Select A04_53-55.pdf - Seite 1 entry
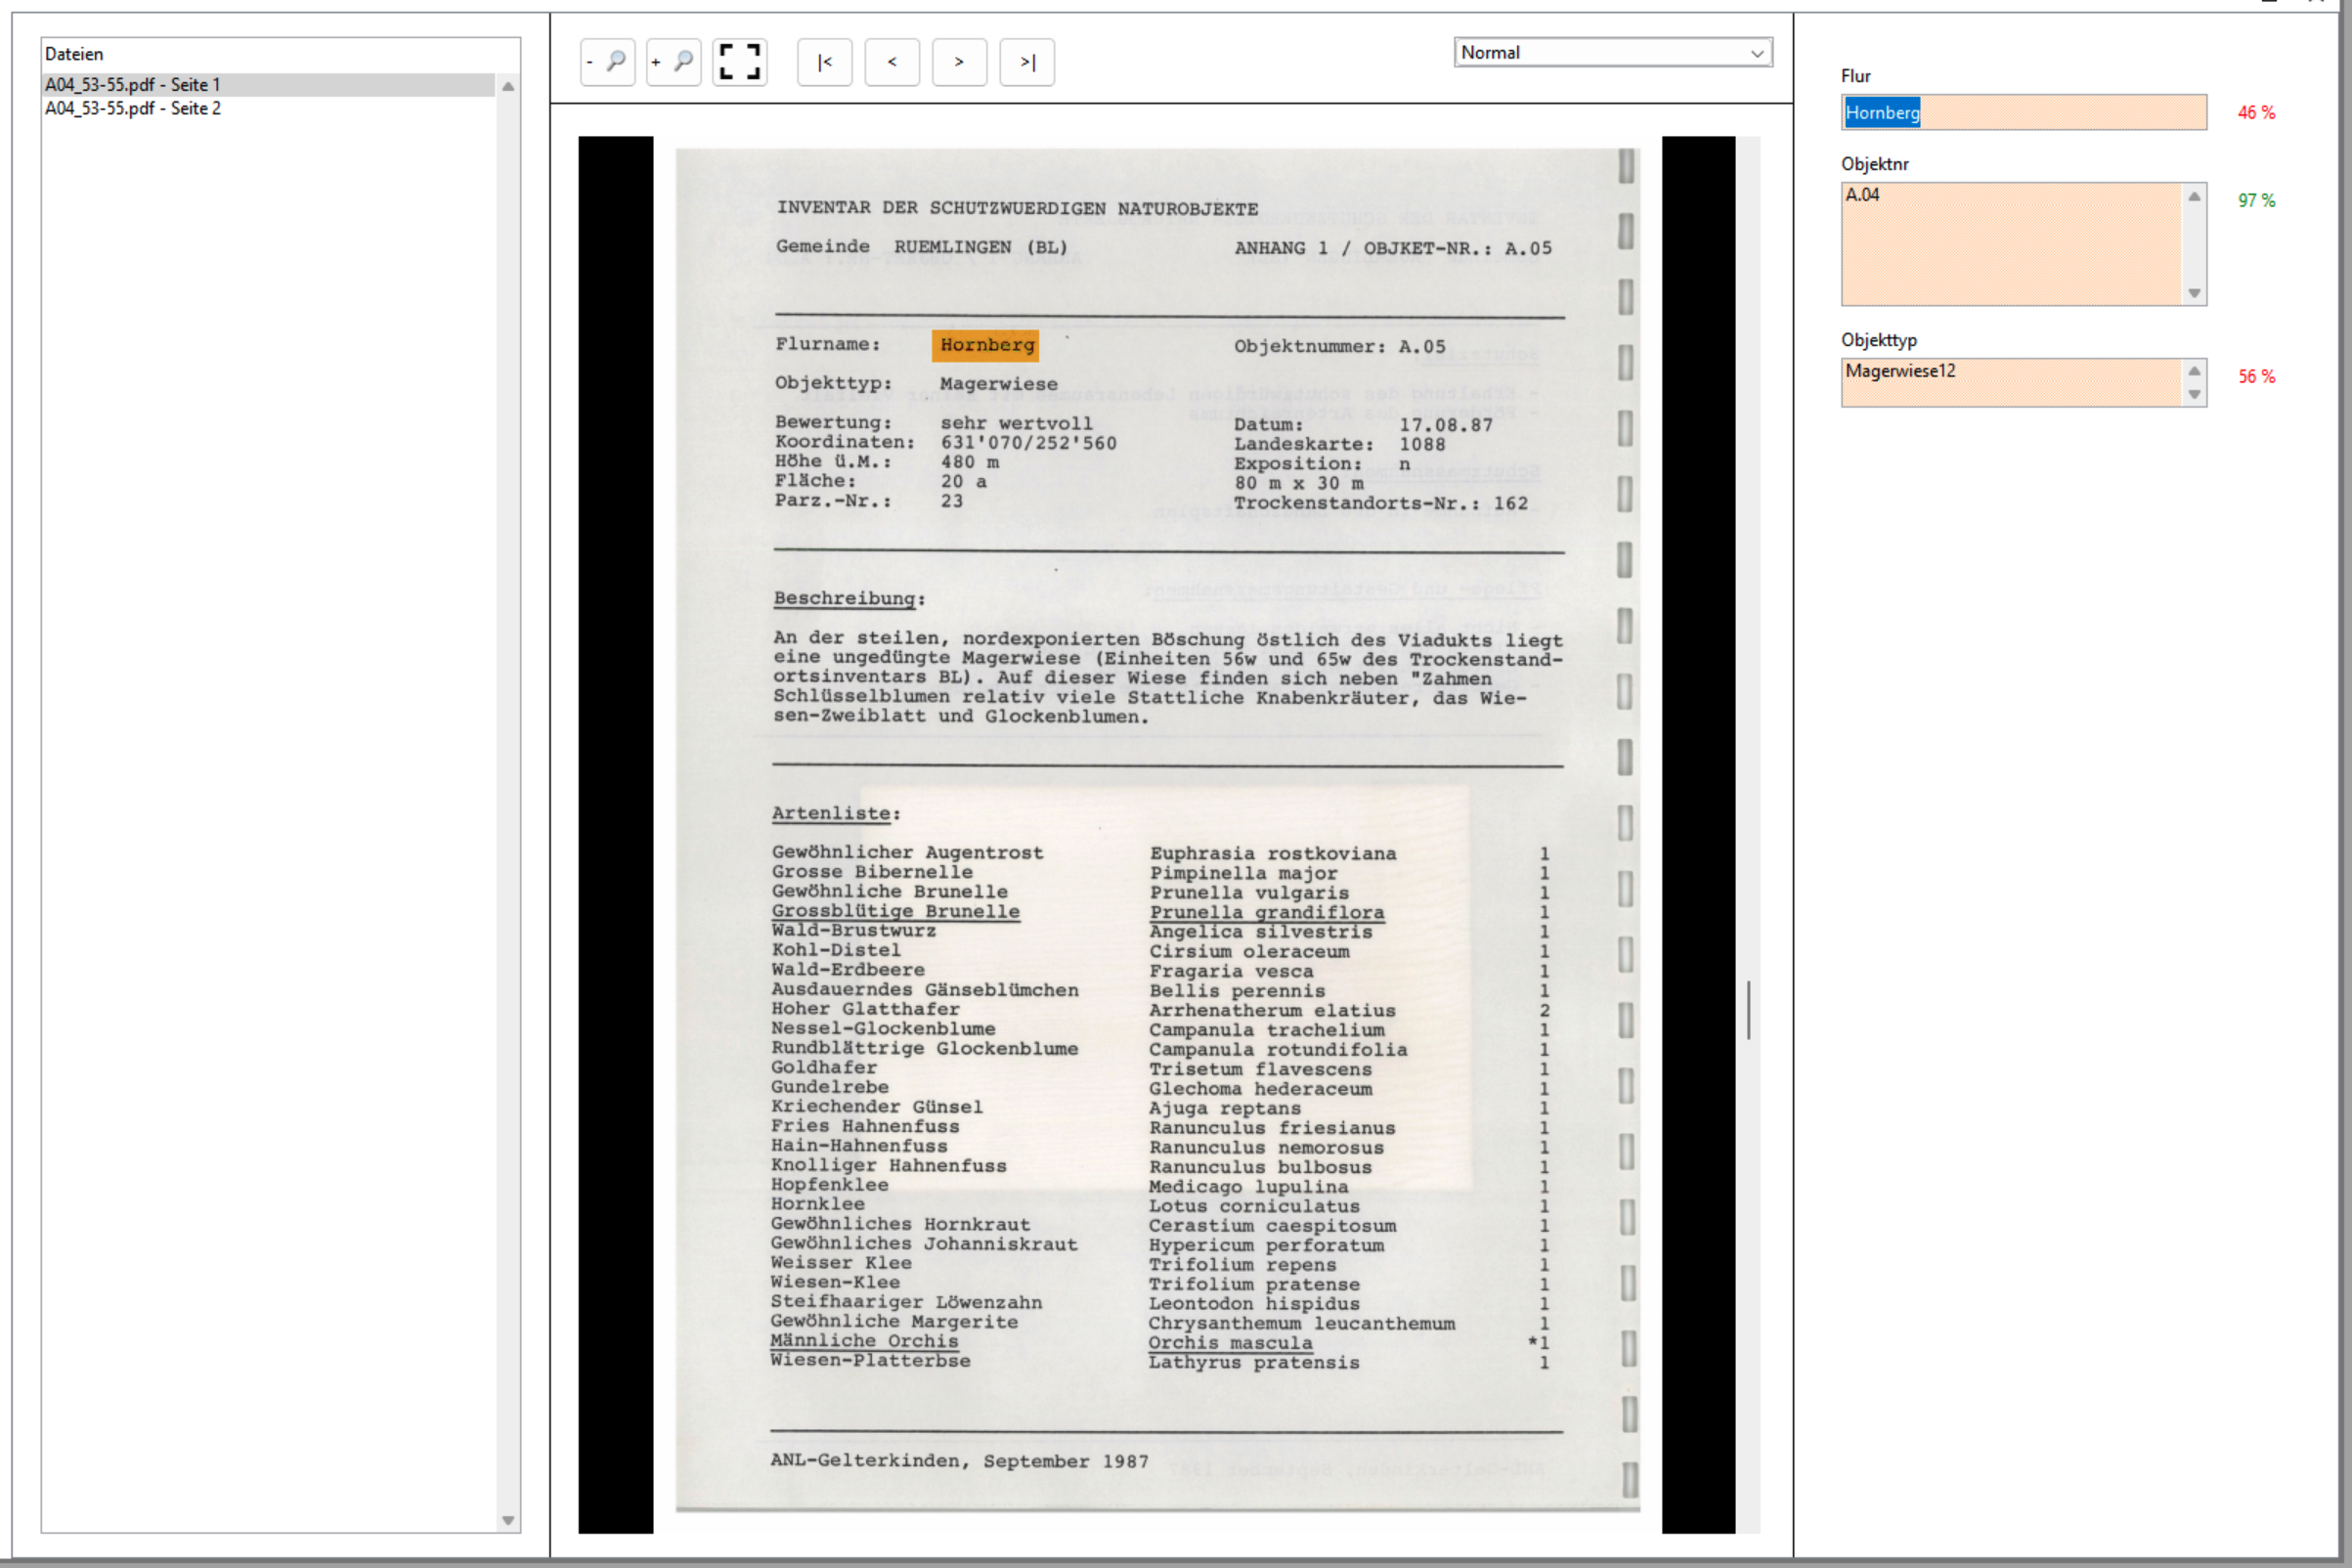2352x1568 pixels. 132,85
